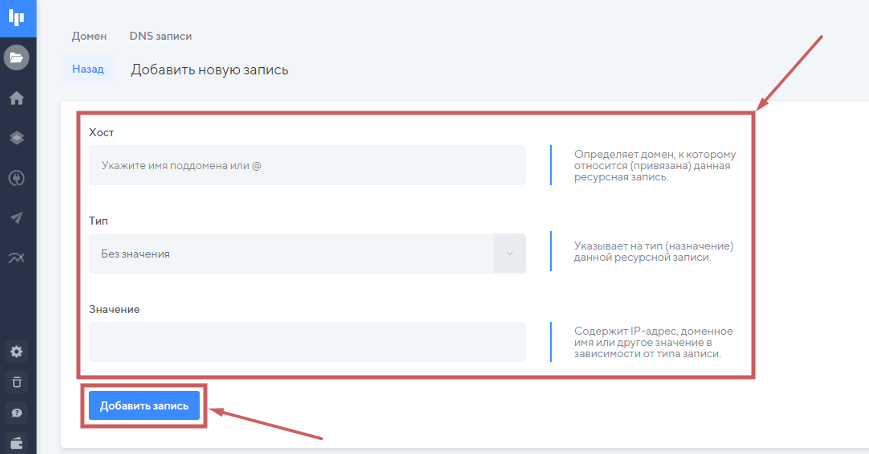Viewport: 869px width, 454px height.
Task: Click the Хост field help text
Action: (655, 166)
